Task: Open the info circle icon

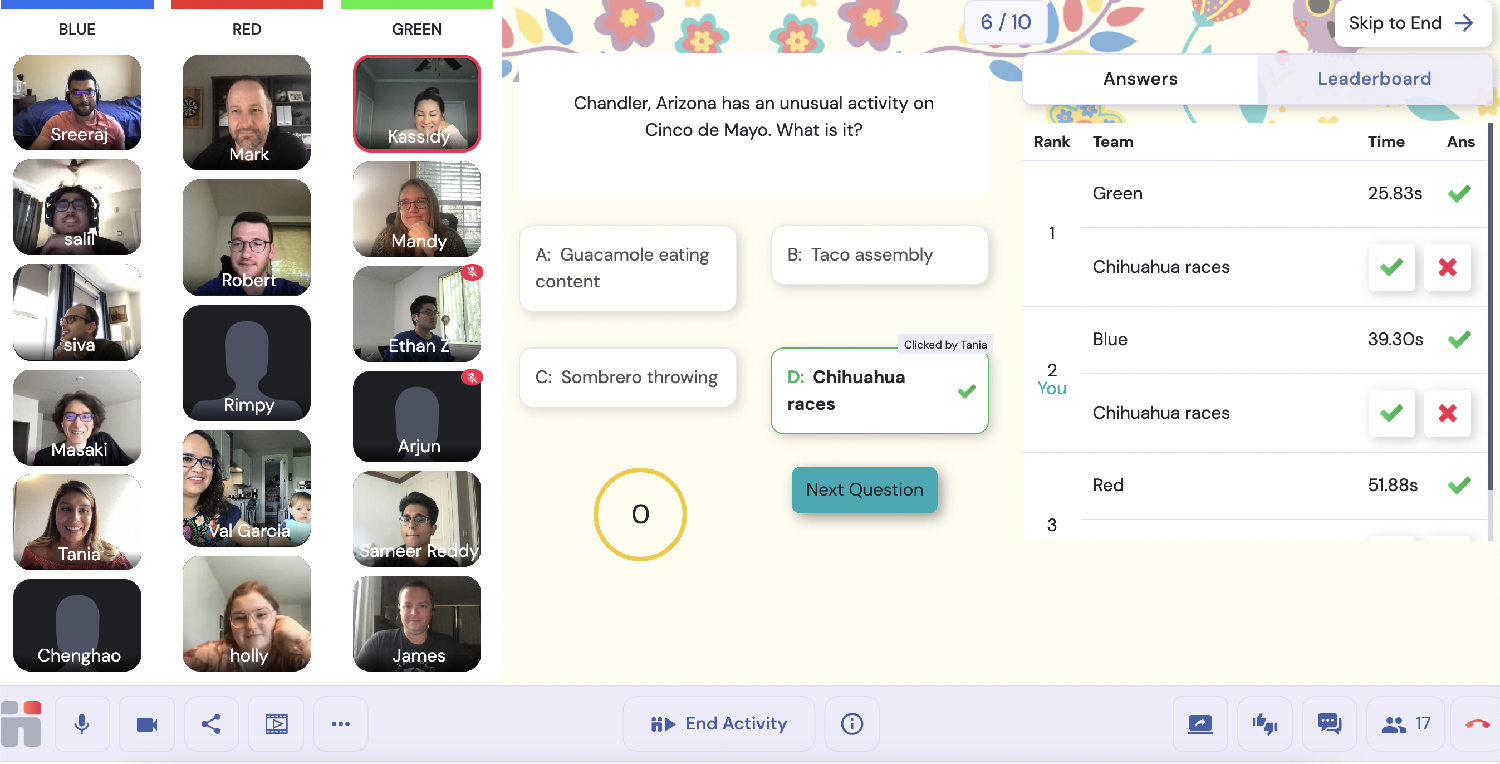Action: click(x=852, y=724)
